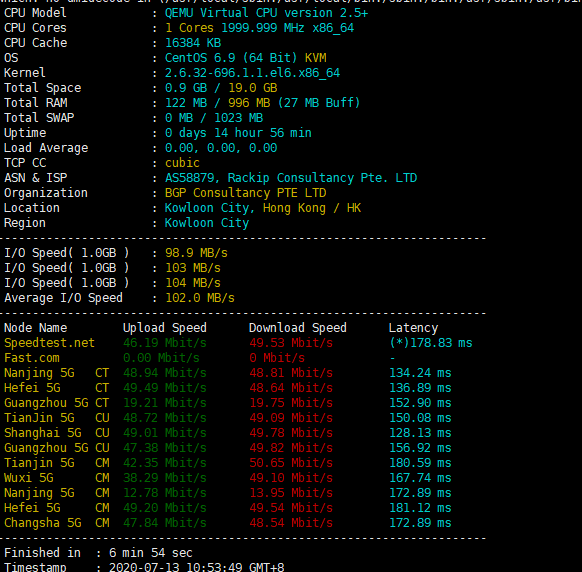Select the OS value CentOS 6.9 (64 Bit) KVM

pos(245,58)
